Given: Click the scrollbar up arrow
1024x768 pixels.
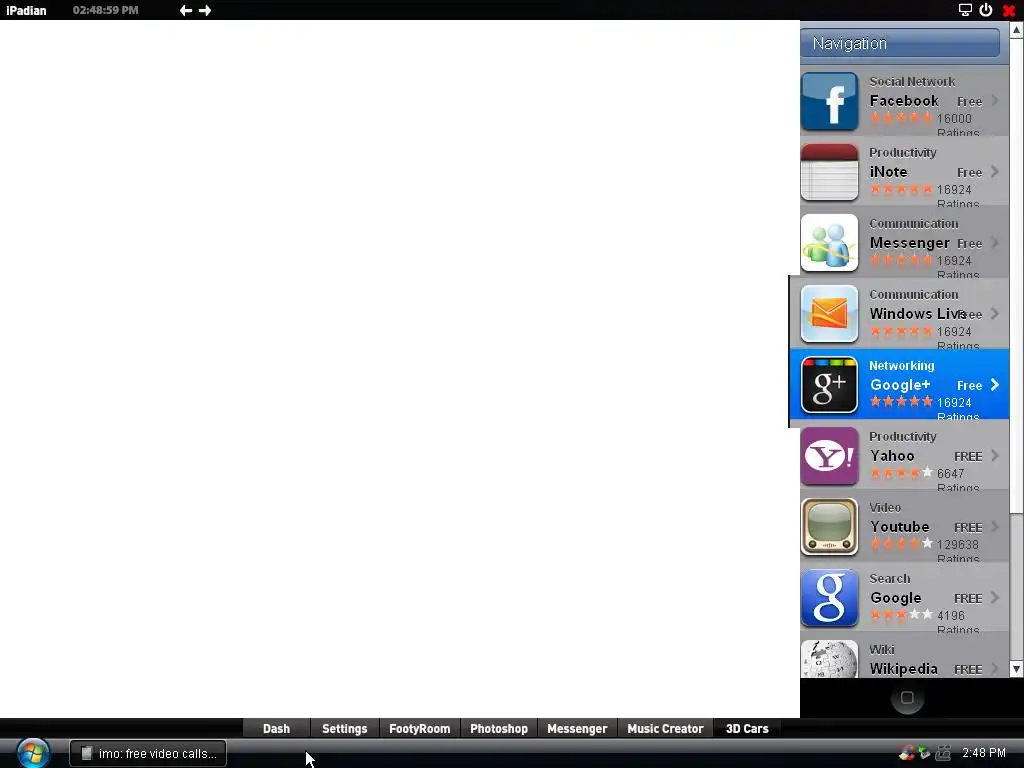Looking at the screenshot, I should click(1017, 29).
